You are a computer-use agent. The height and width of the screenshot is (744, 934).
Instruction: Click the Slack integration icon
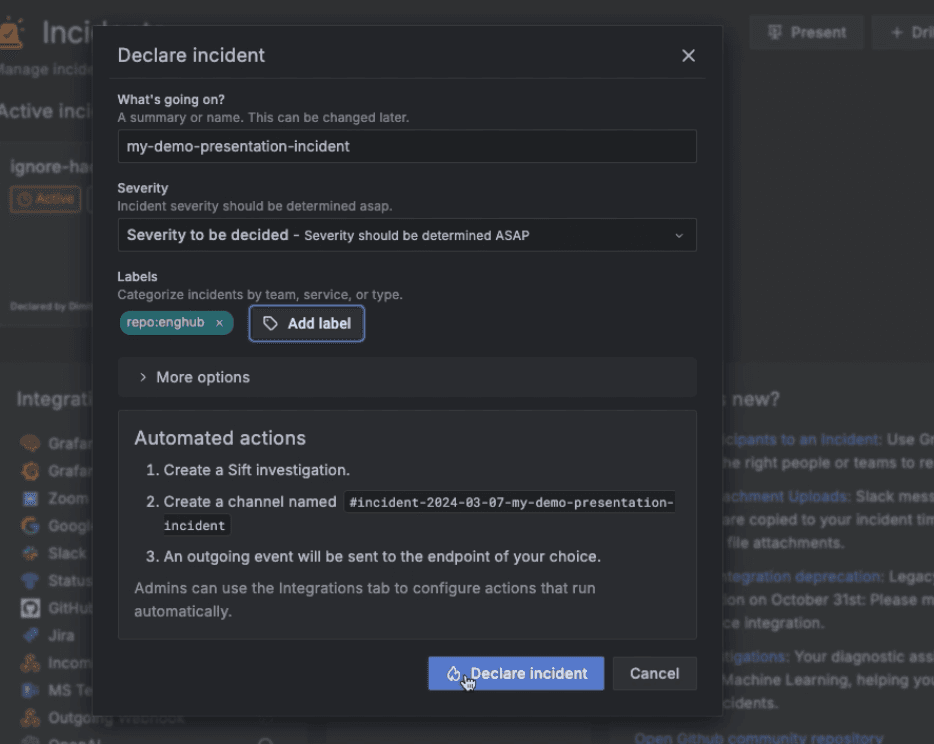pyautogui.click(x=30, y=553)
